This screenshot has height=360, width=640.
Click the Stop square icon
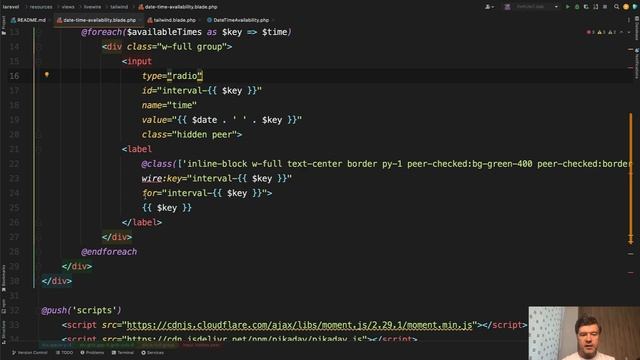(605, 7)
